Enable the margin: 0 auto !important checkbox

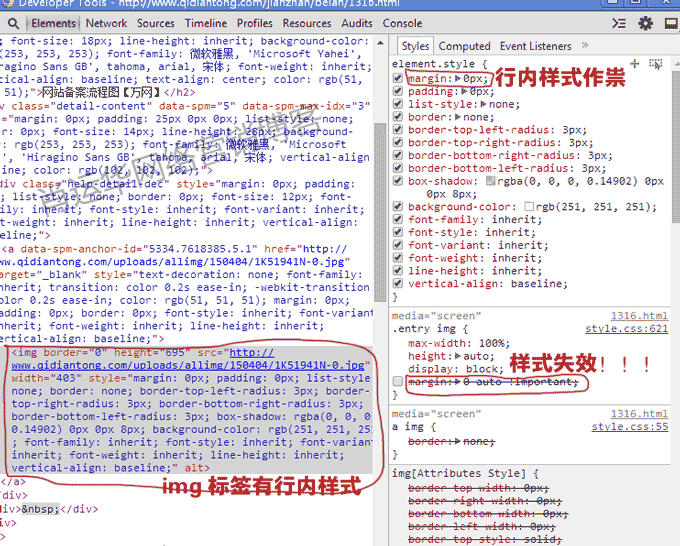398,381
